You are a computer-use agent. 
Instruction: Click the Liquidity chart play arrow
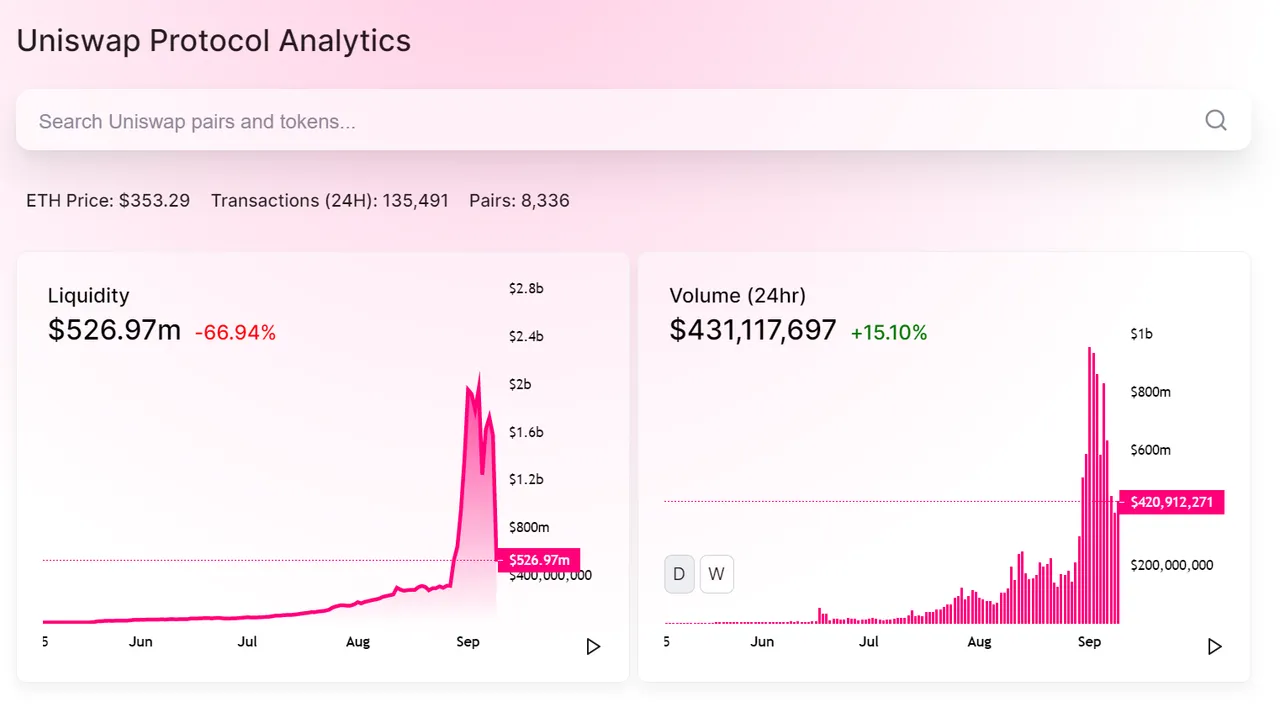coord(593,647)
